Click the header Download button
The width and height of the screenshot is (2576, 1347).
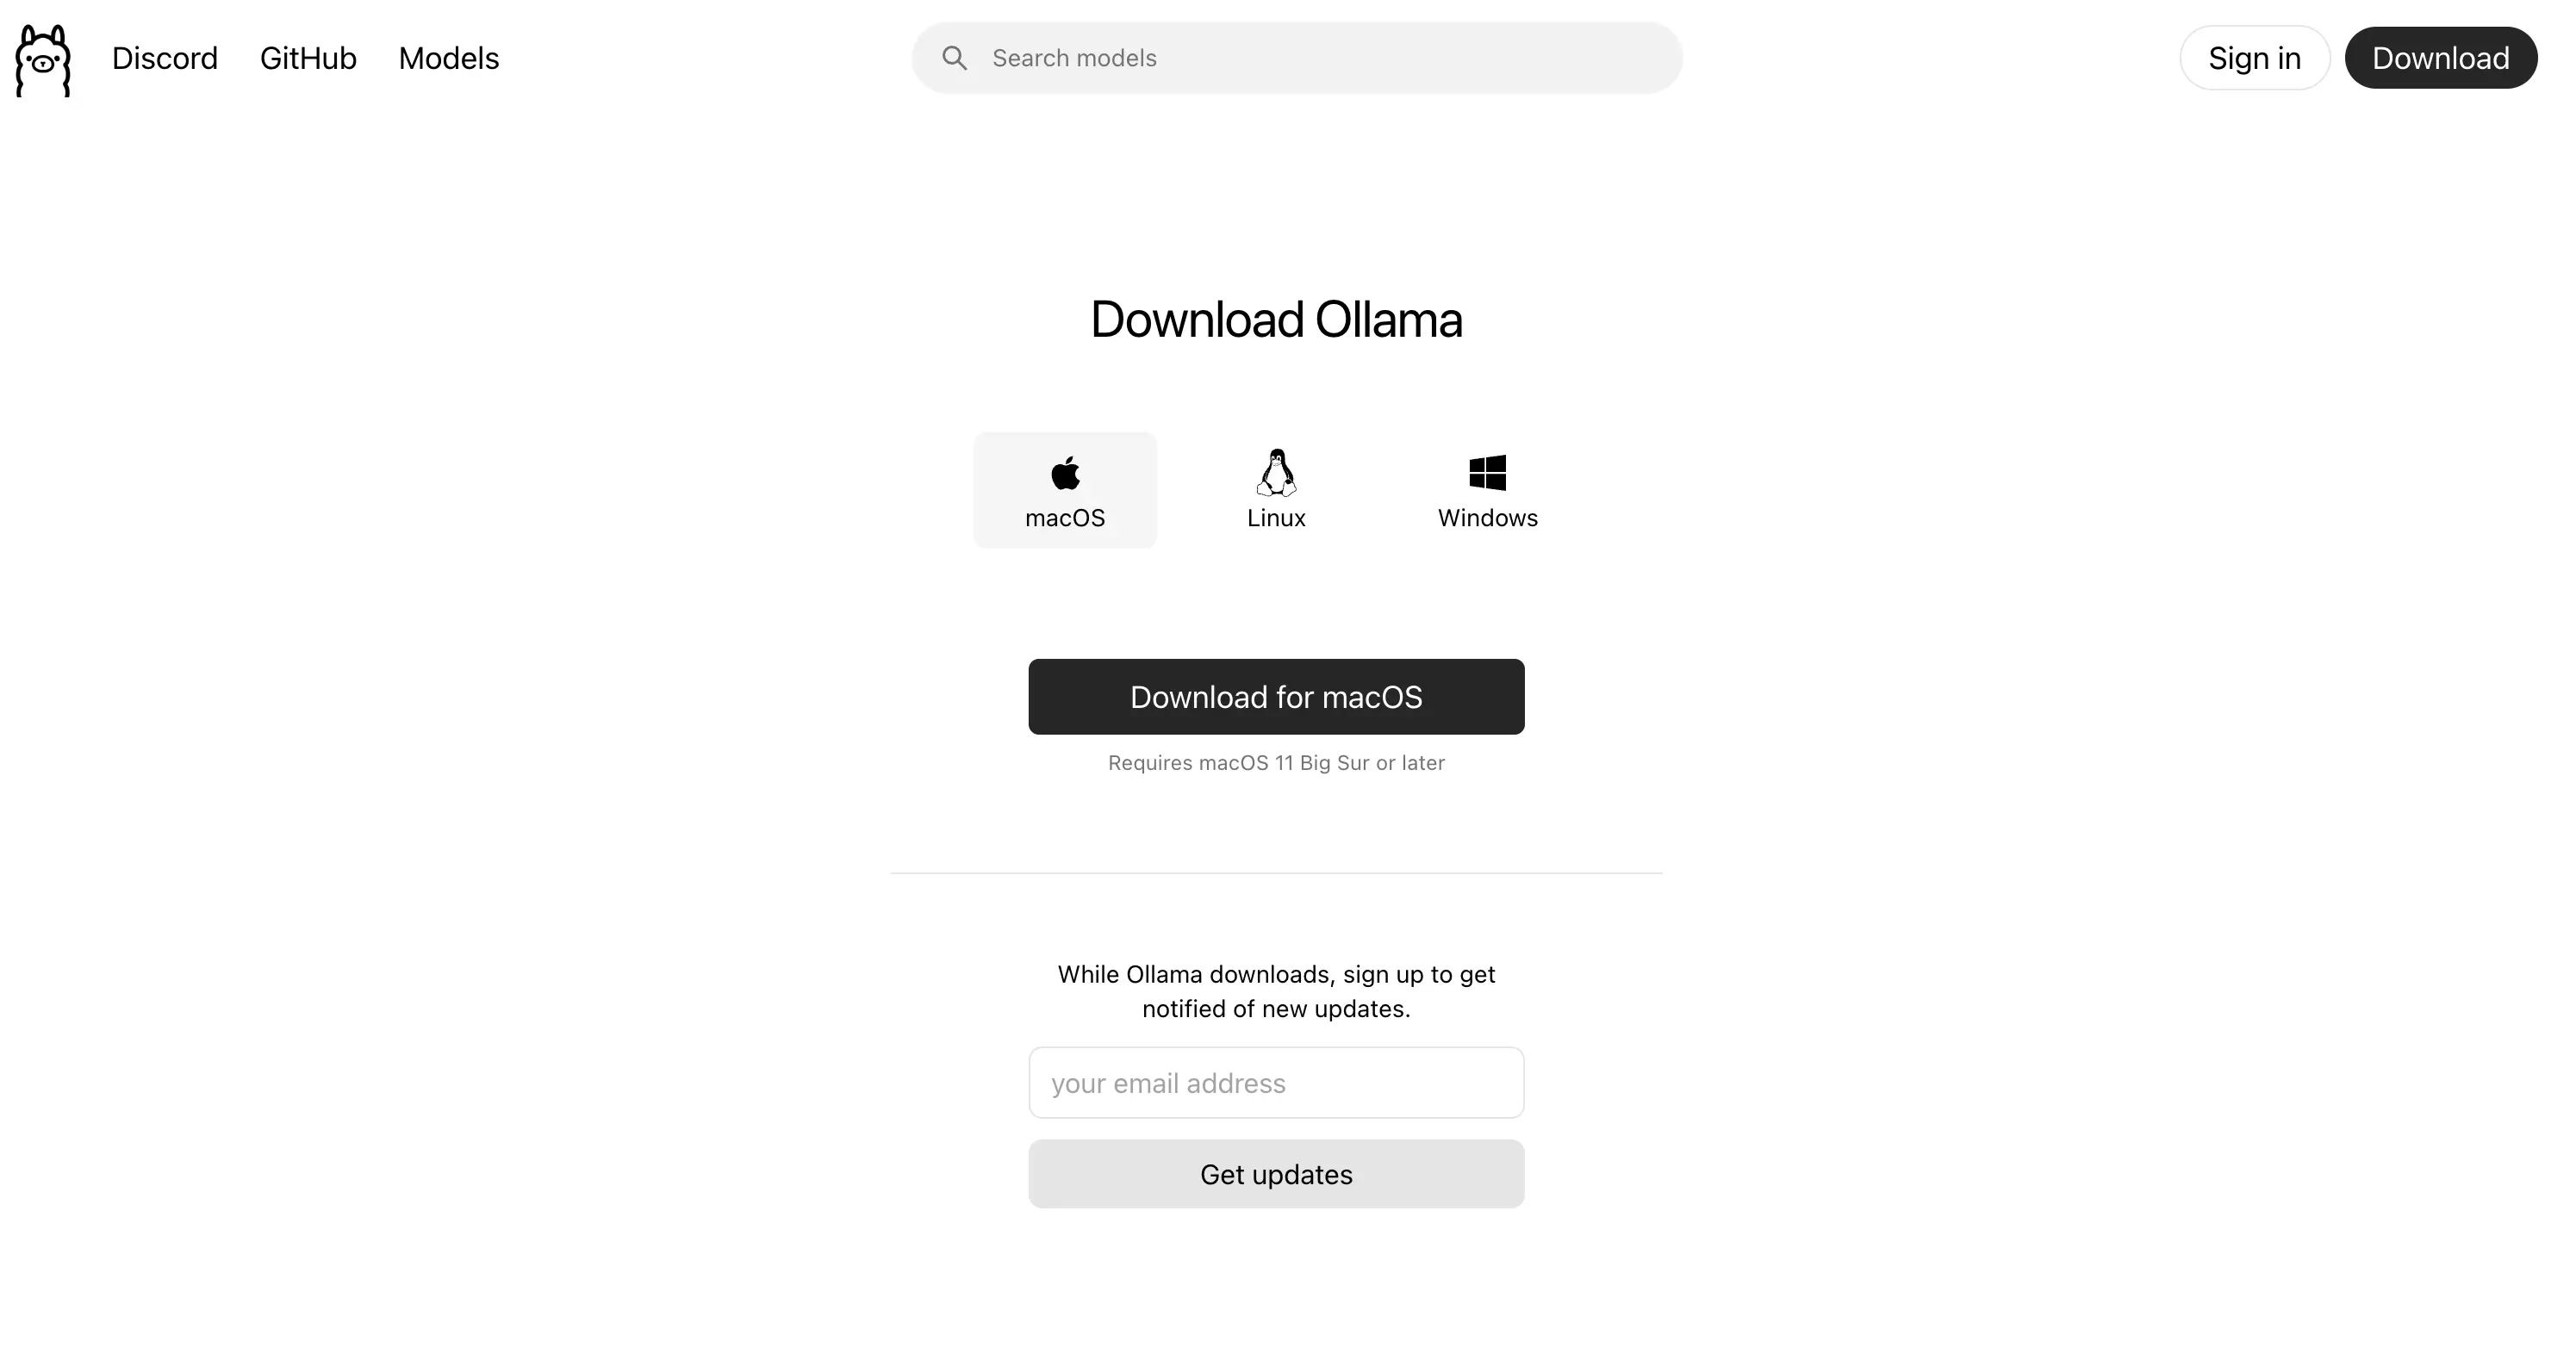(2441, 58)
